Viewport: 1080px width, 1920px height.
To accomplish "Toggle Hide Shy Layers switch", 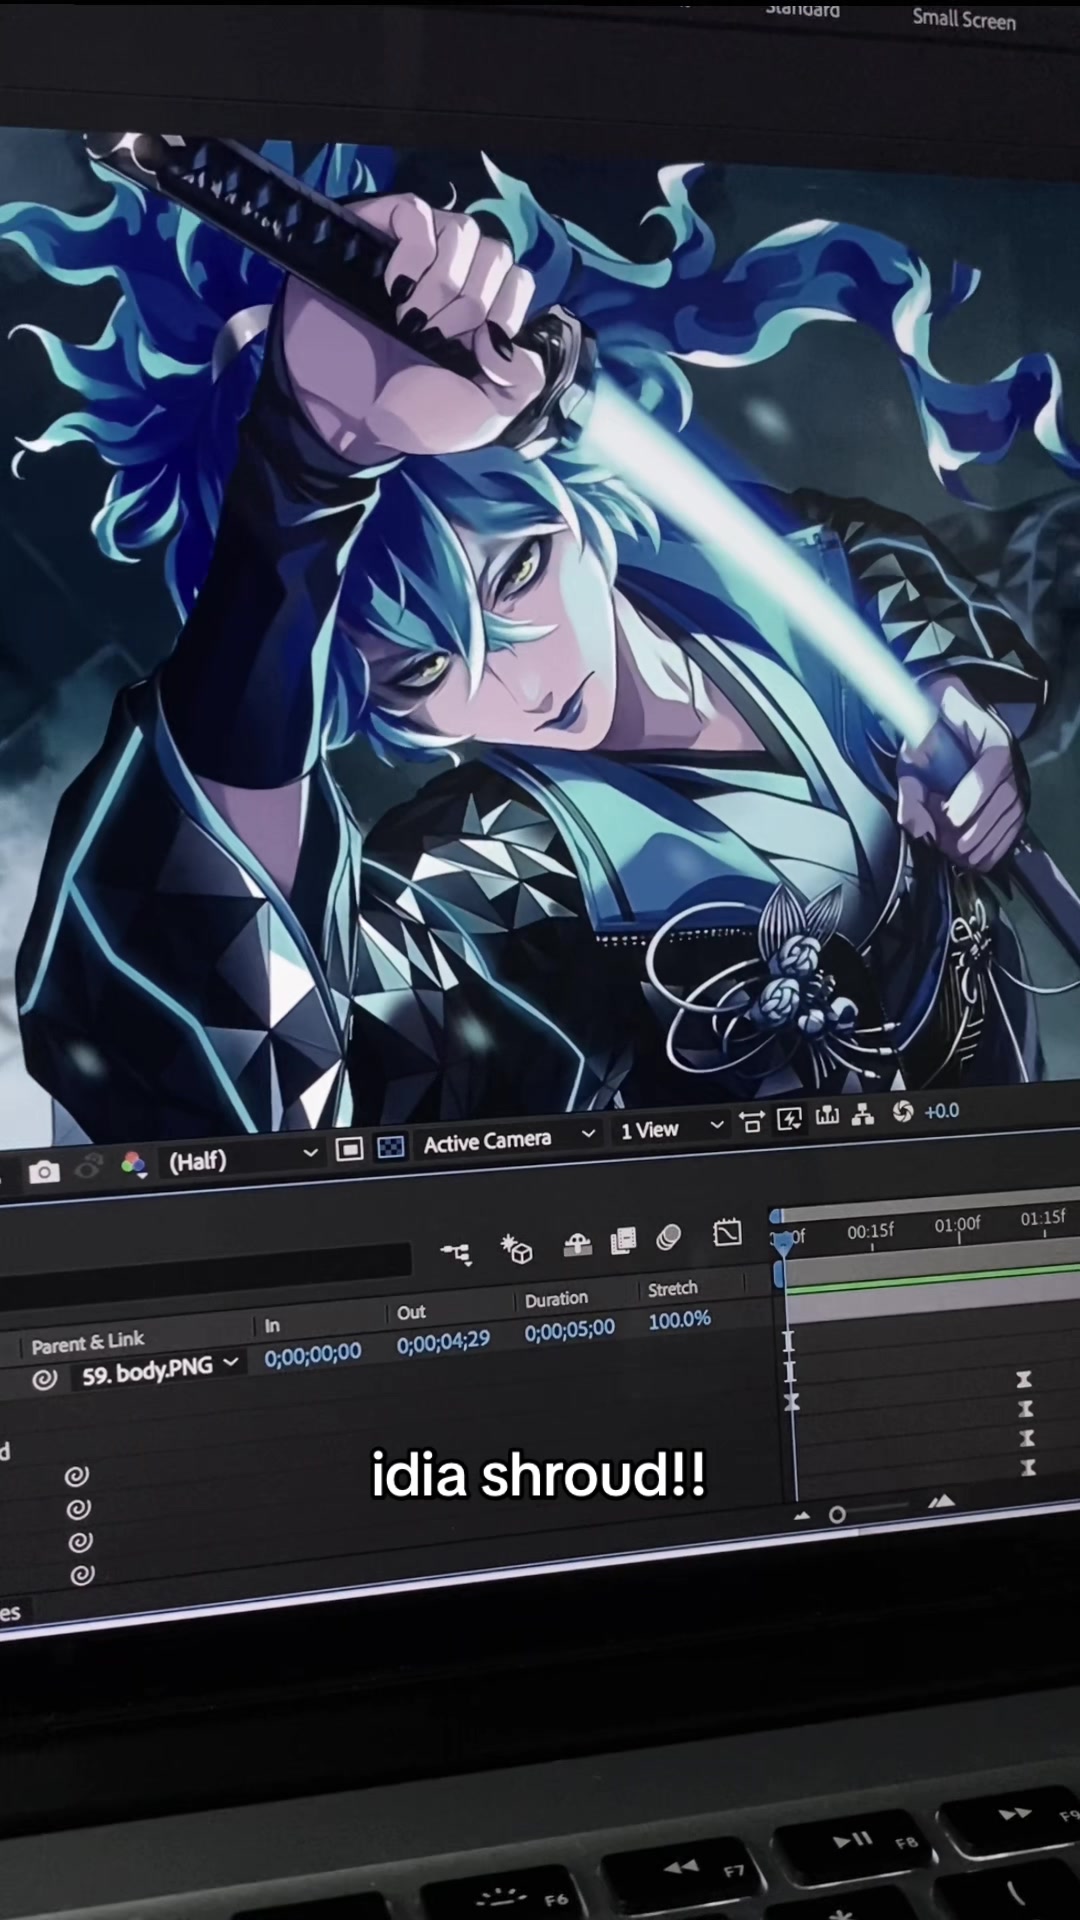I will click(577, 1244).
